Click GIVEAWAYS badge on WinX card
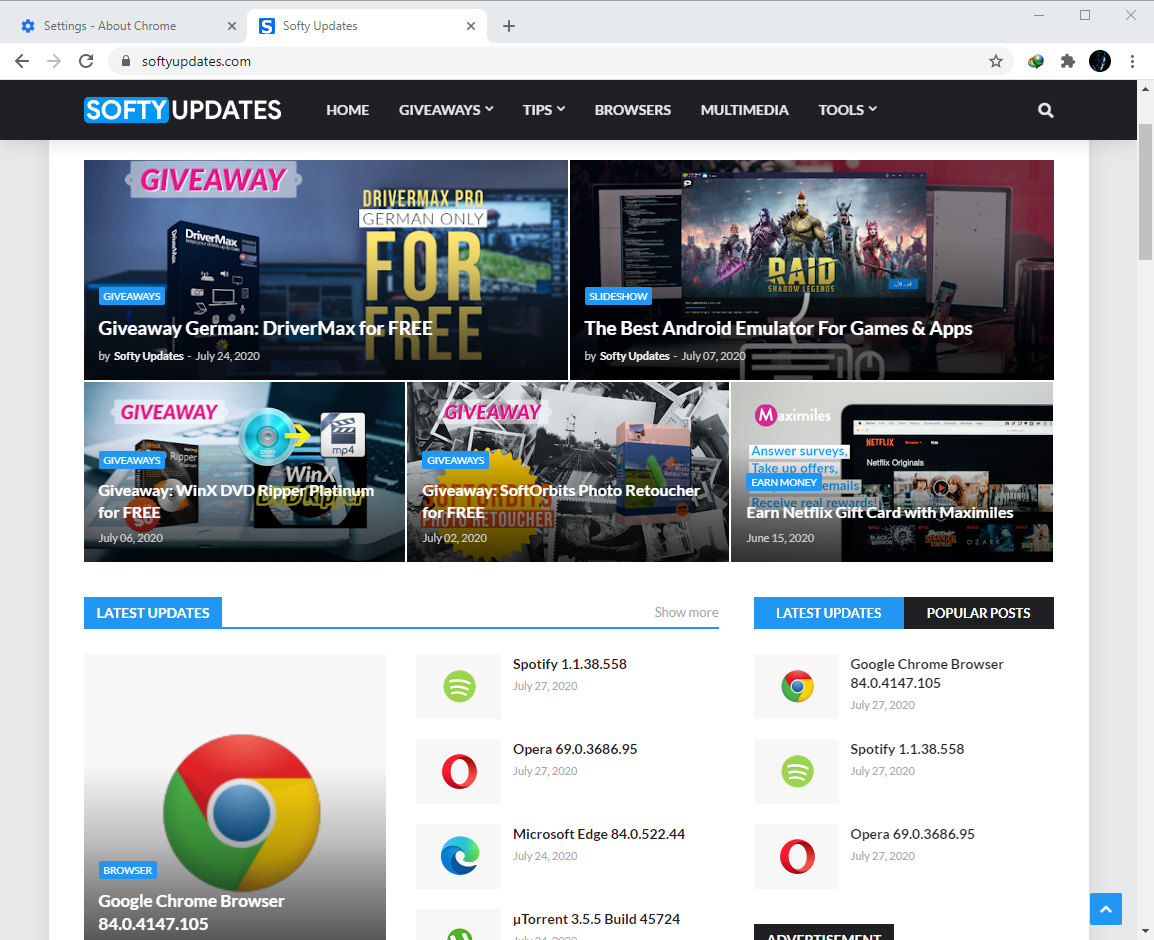The image size is (1154, 940). (x=132, y=460)
